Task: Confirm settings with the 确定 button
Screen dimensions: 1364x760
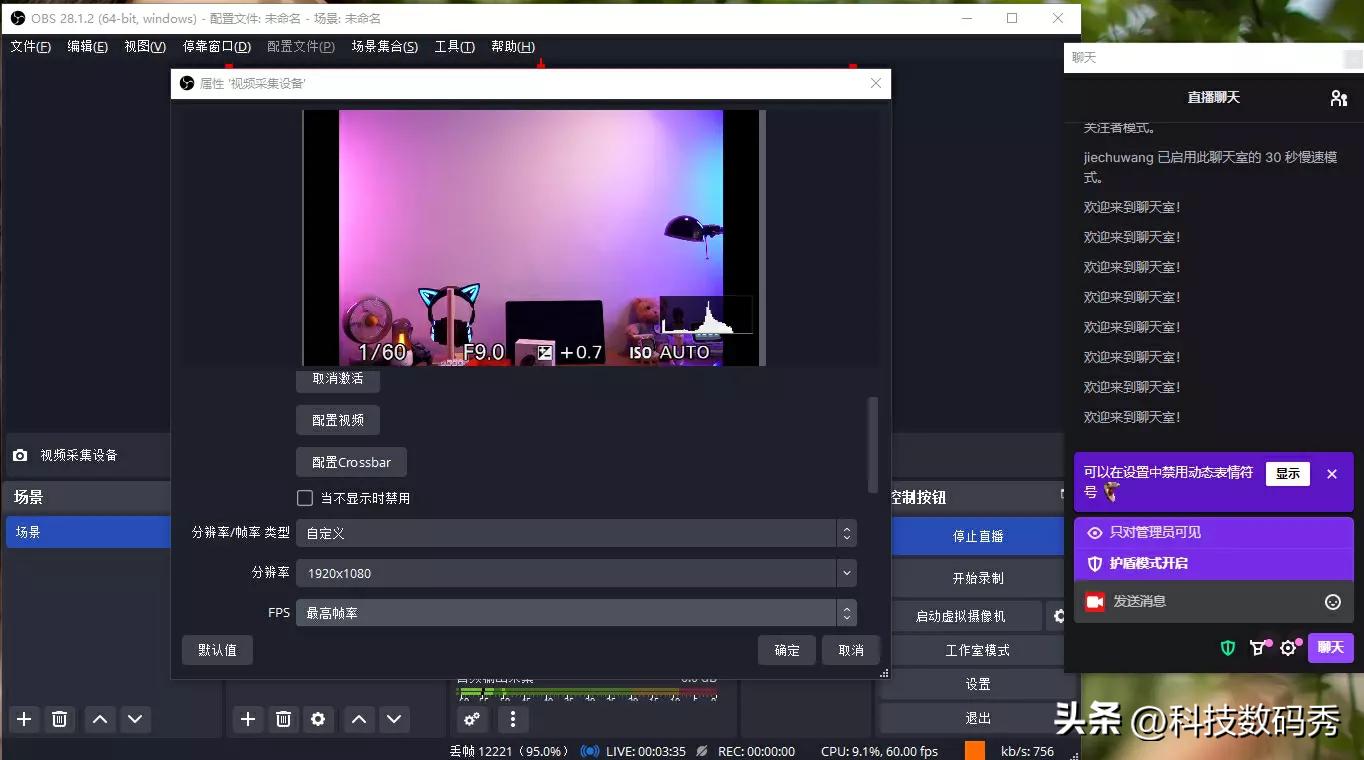Action: (786, 649)
